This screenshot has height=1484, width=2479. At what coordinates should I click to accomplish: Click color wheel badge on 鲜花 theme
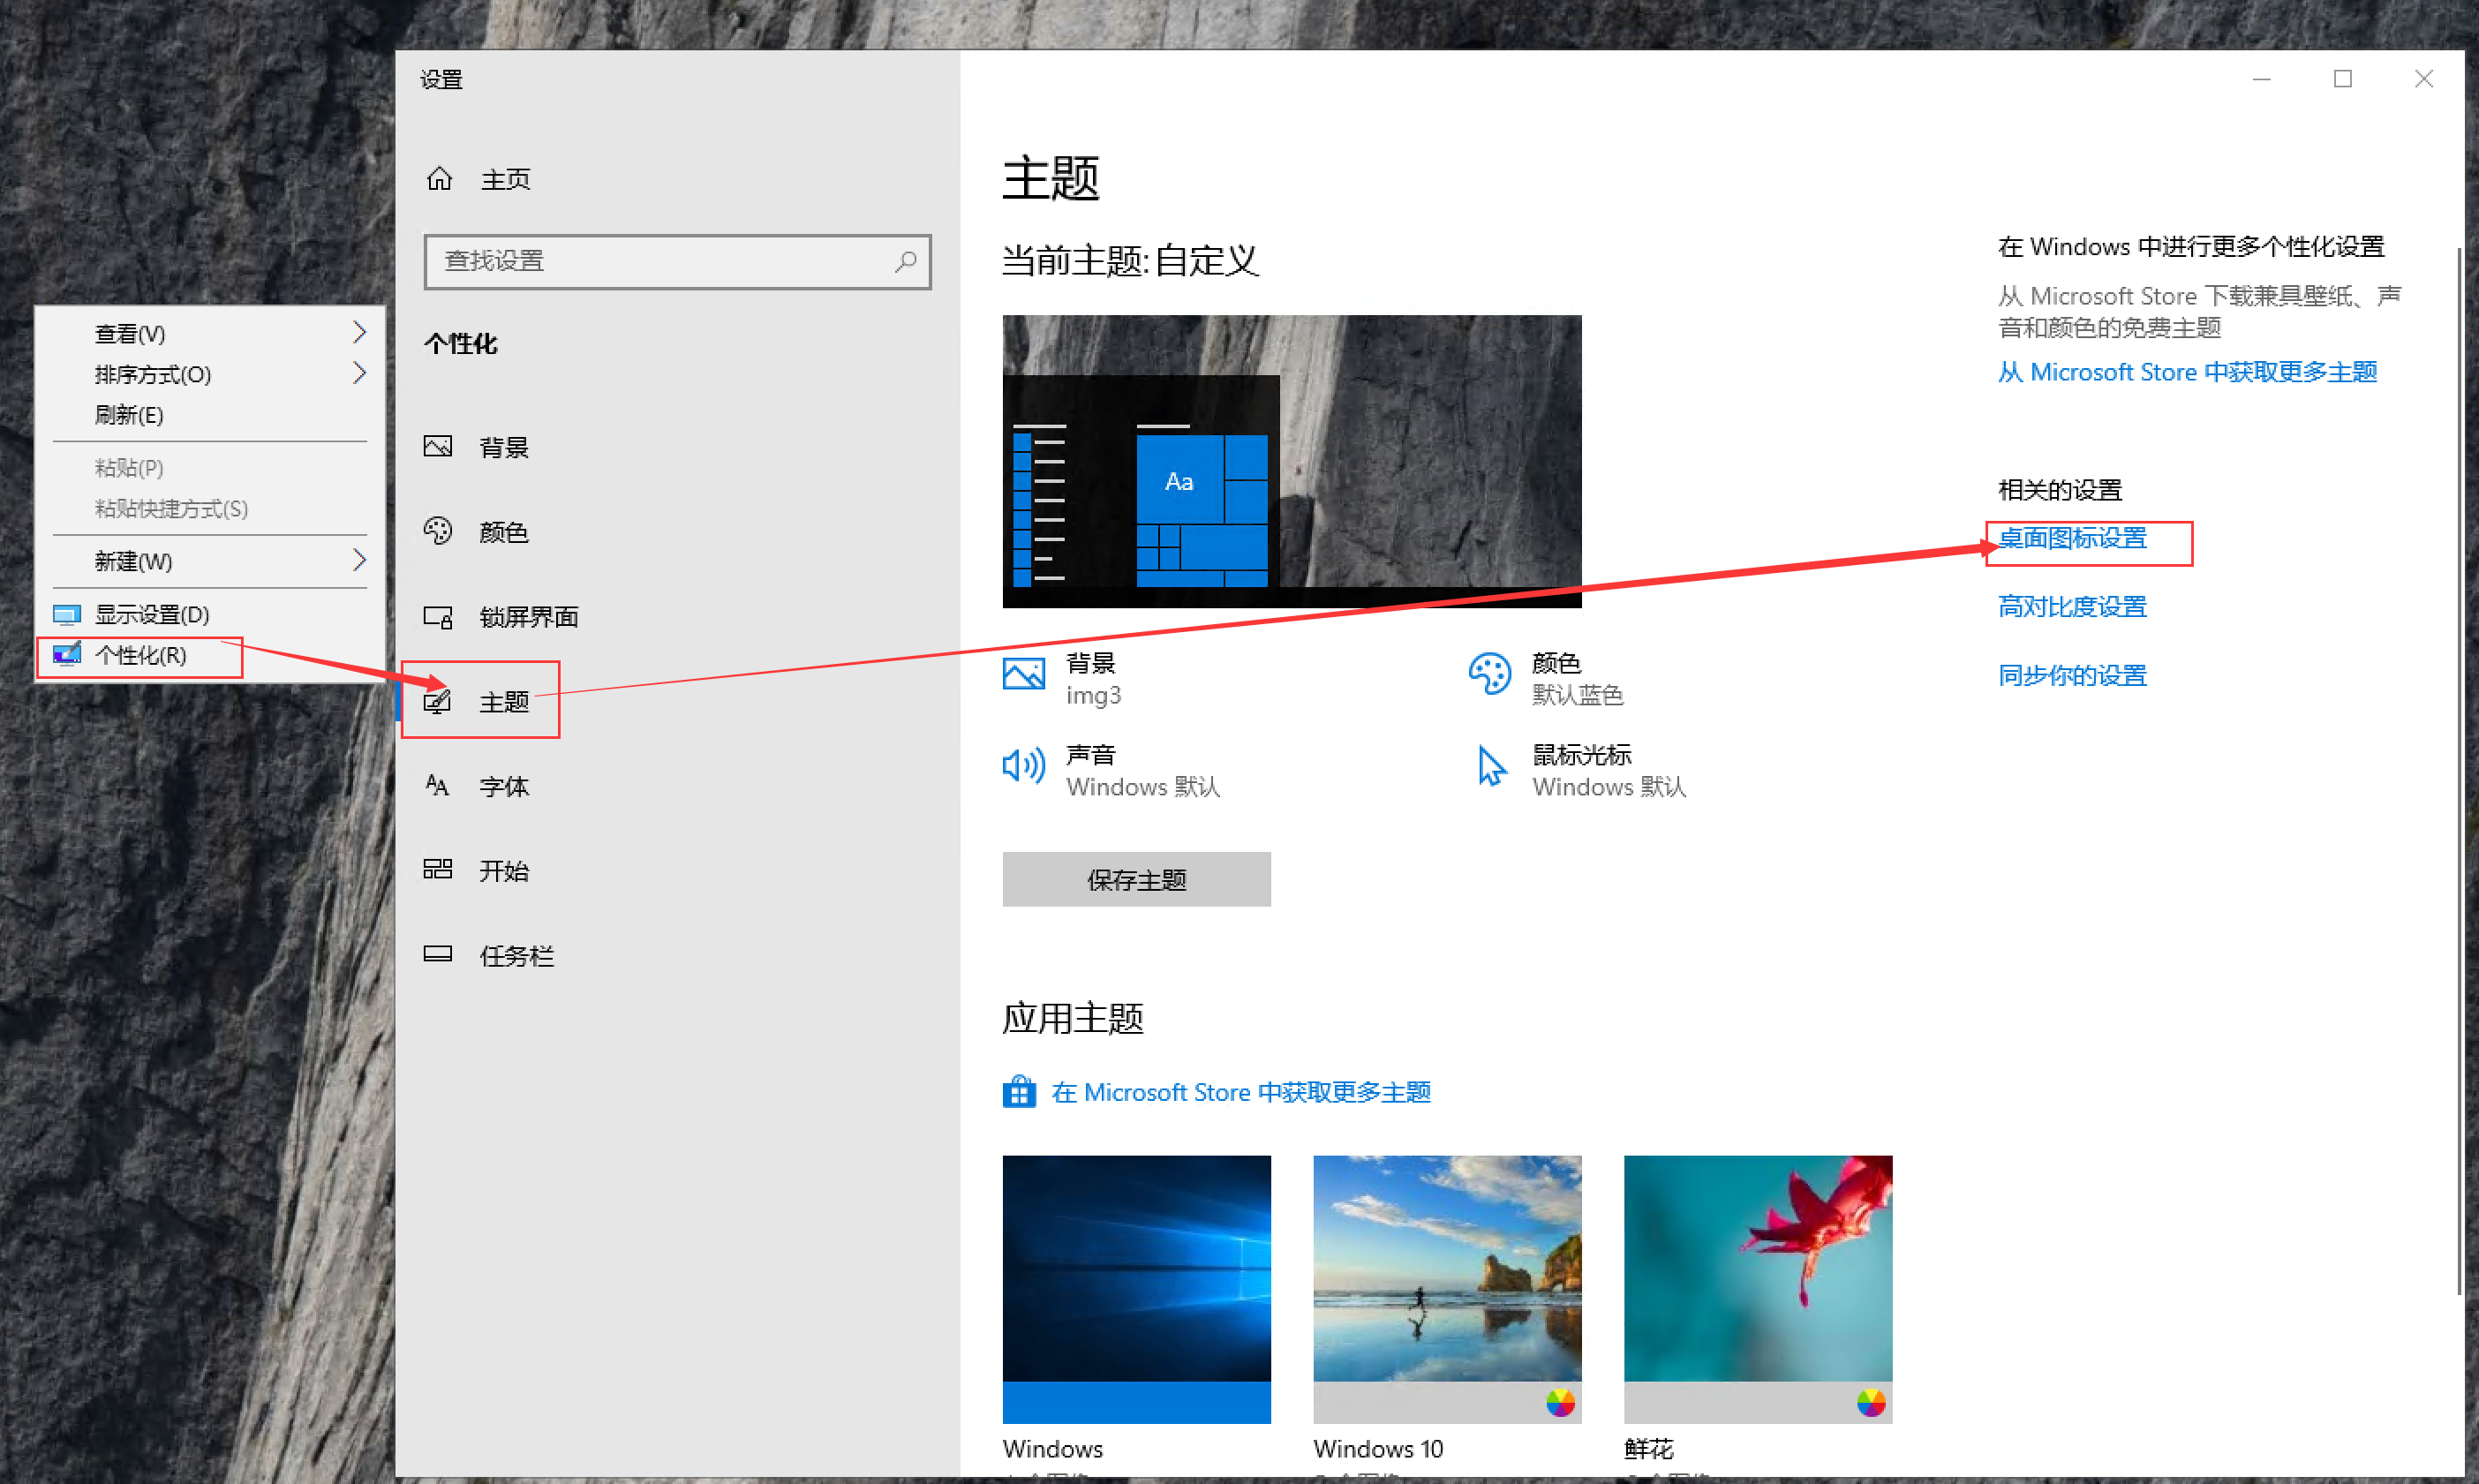pyautogui.click(x=1871, y=1403)
